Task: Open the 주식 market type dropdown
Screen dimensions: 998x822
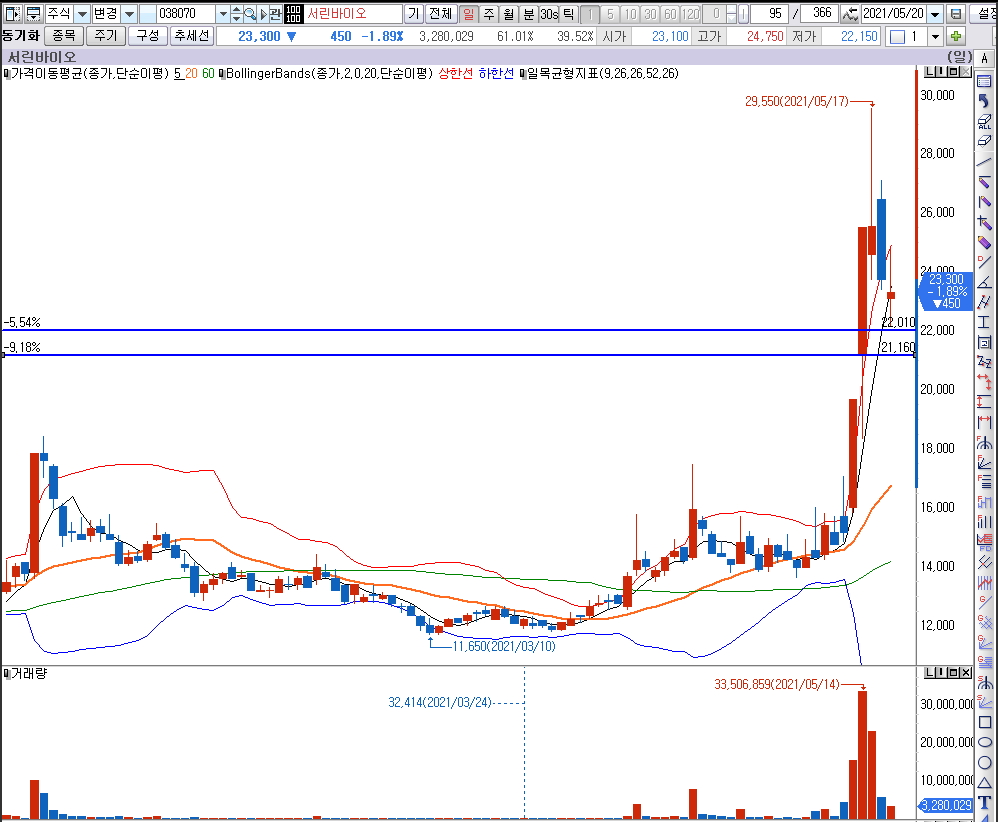Action: pos(82,13)
